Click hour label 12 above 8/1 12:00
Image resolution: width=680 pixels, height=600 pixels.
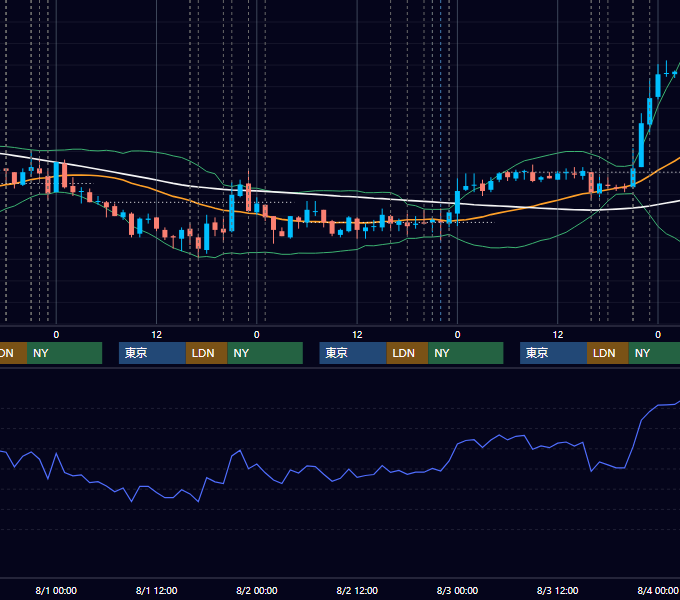tap(157, 335)
